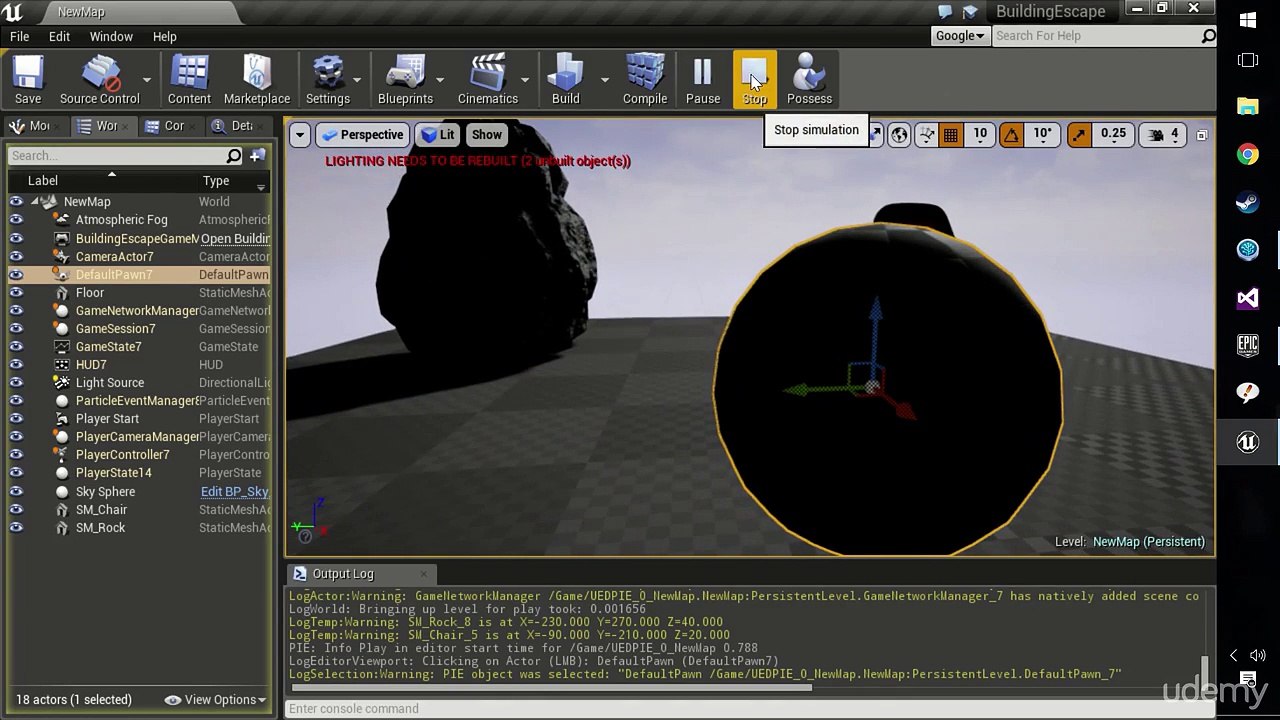Toggle visibility of Sky Sphere

[16, 491]
